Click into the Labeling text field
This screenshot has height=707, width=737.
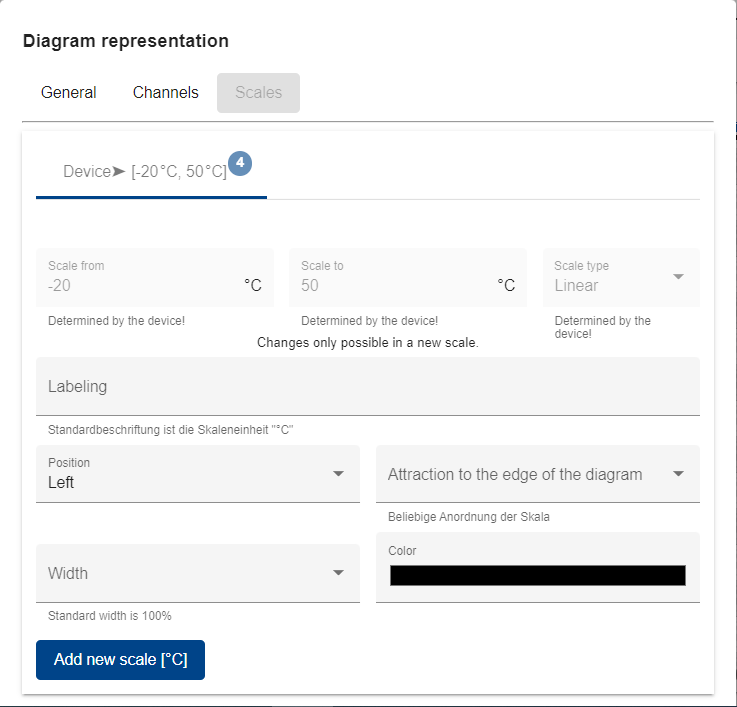(367, 386)
